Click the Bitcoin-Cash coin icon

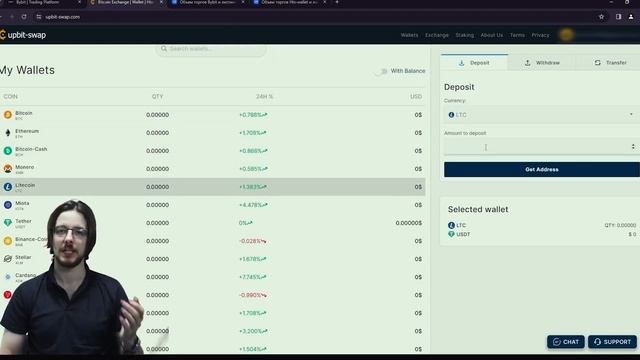click(8, 151)
